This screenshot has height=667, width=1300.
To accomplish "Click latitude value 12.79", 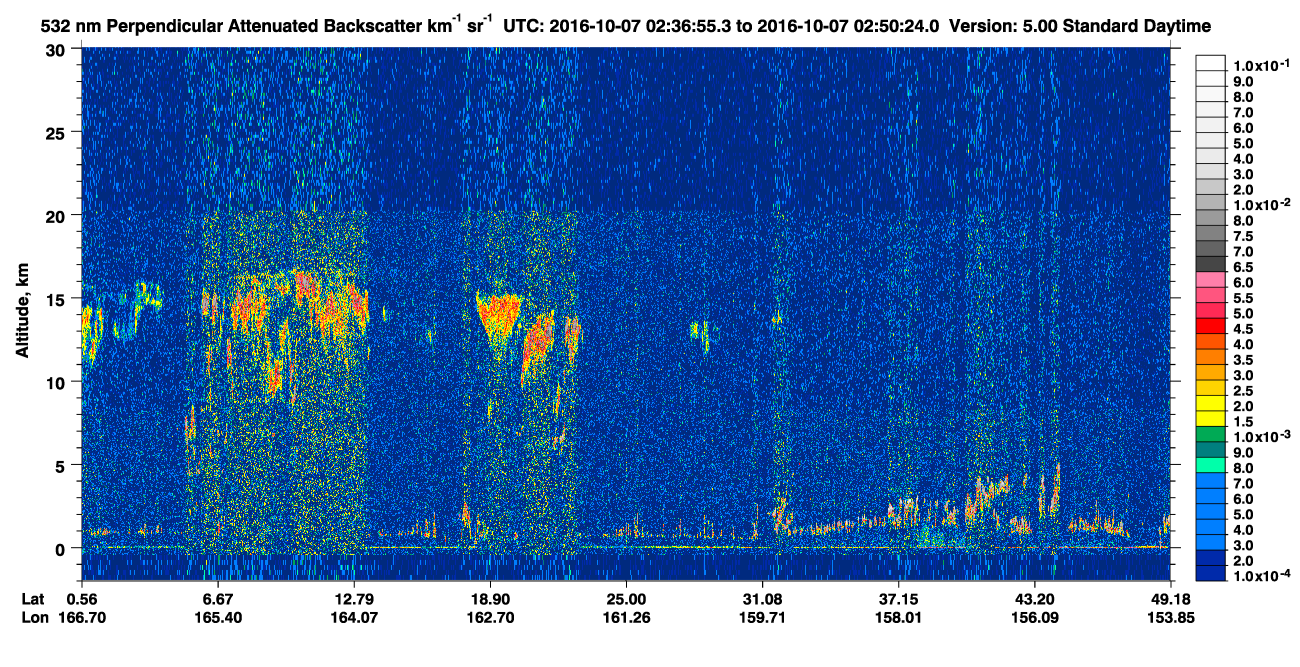I will (353, 598).
